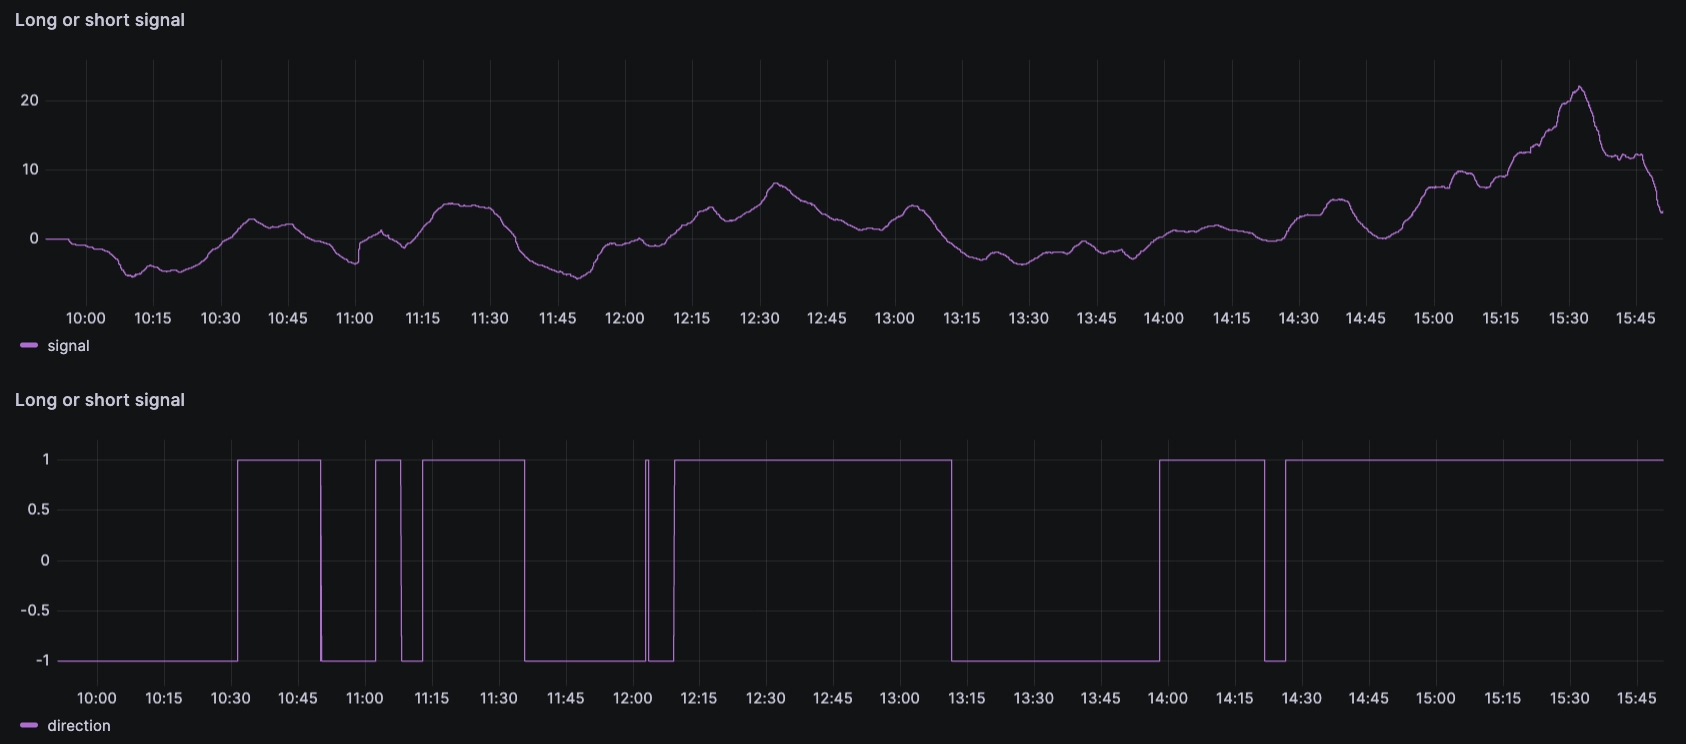The width and height of the screenshot is (1686, 744).
Task: Open the panel title menu of the signal chart
Action: pos(100,20)
